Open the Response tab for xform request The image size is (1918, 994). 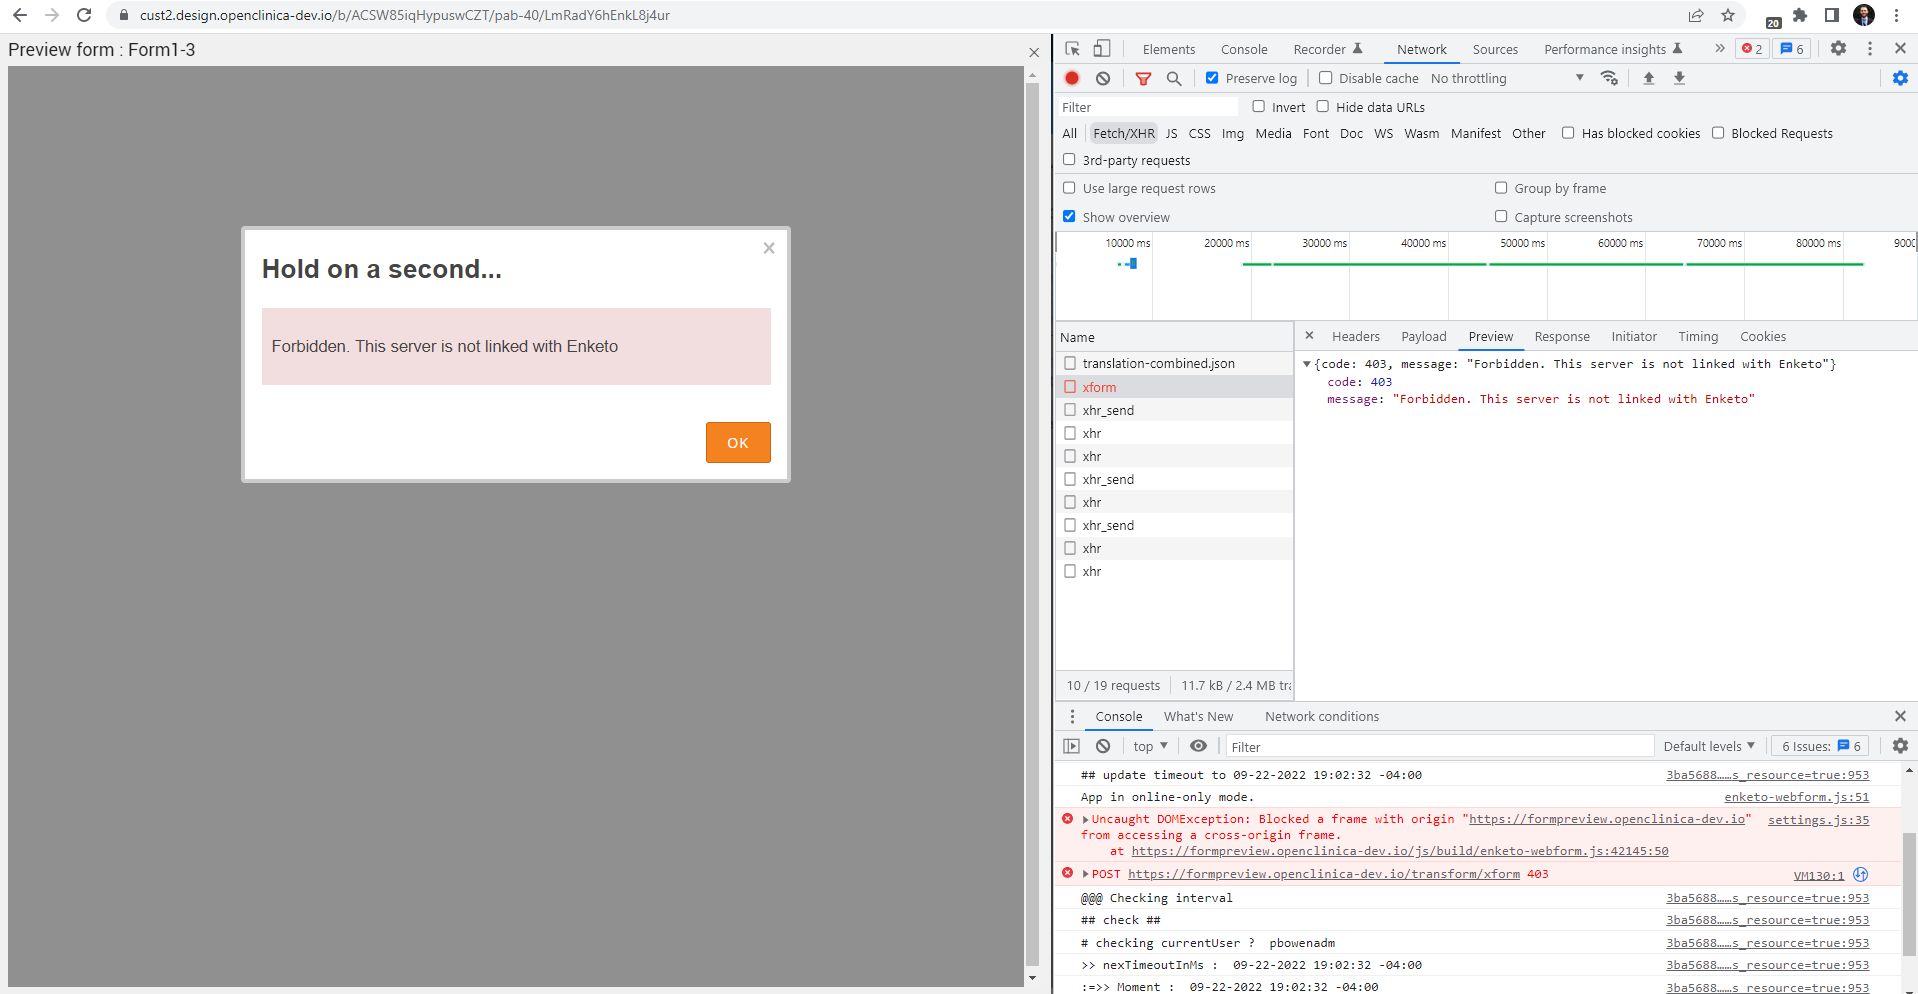pyautogui.click(x=1561, y=336)
